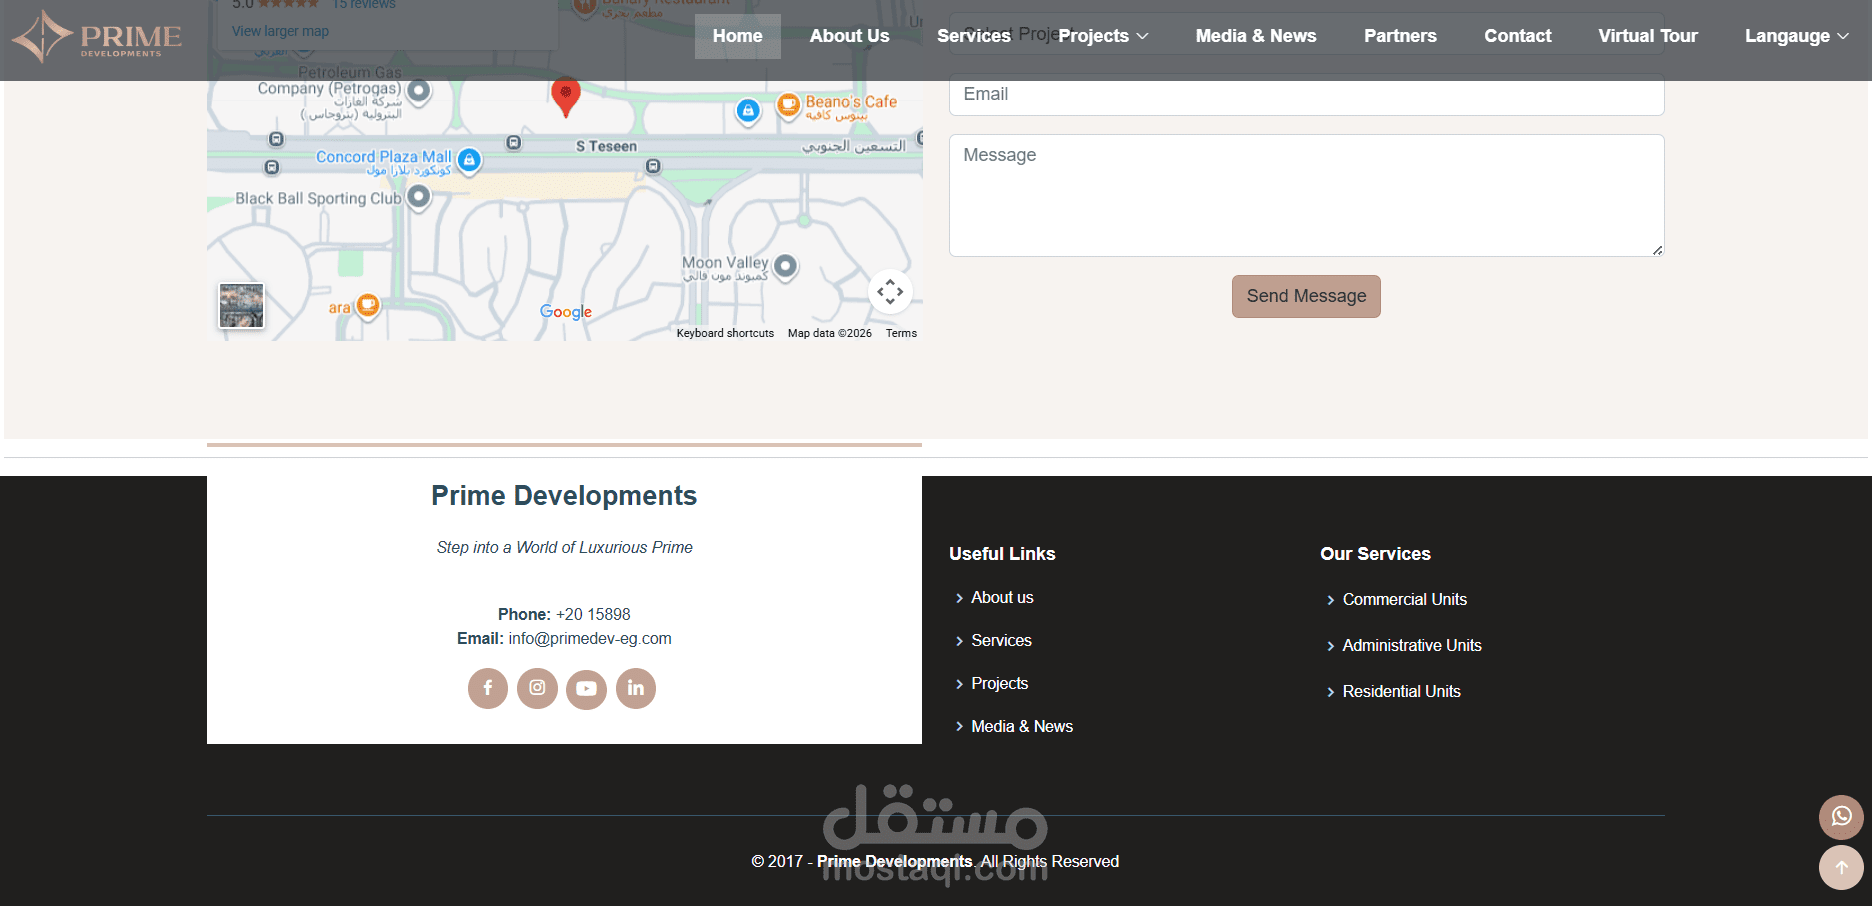
Task: Click the red location pin on the map
Action: click(566, 97)
